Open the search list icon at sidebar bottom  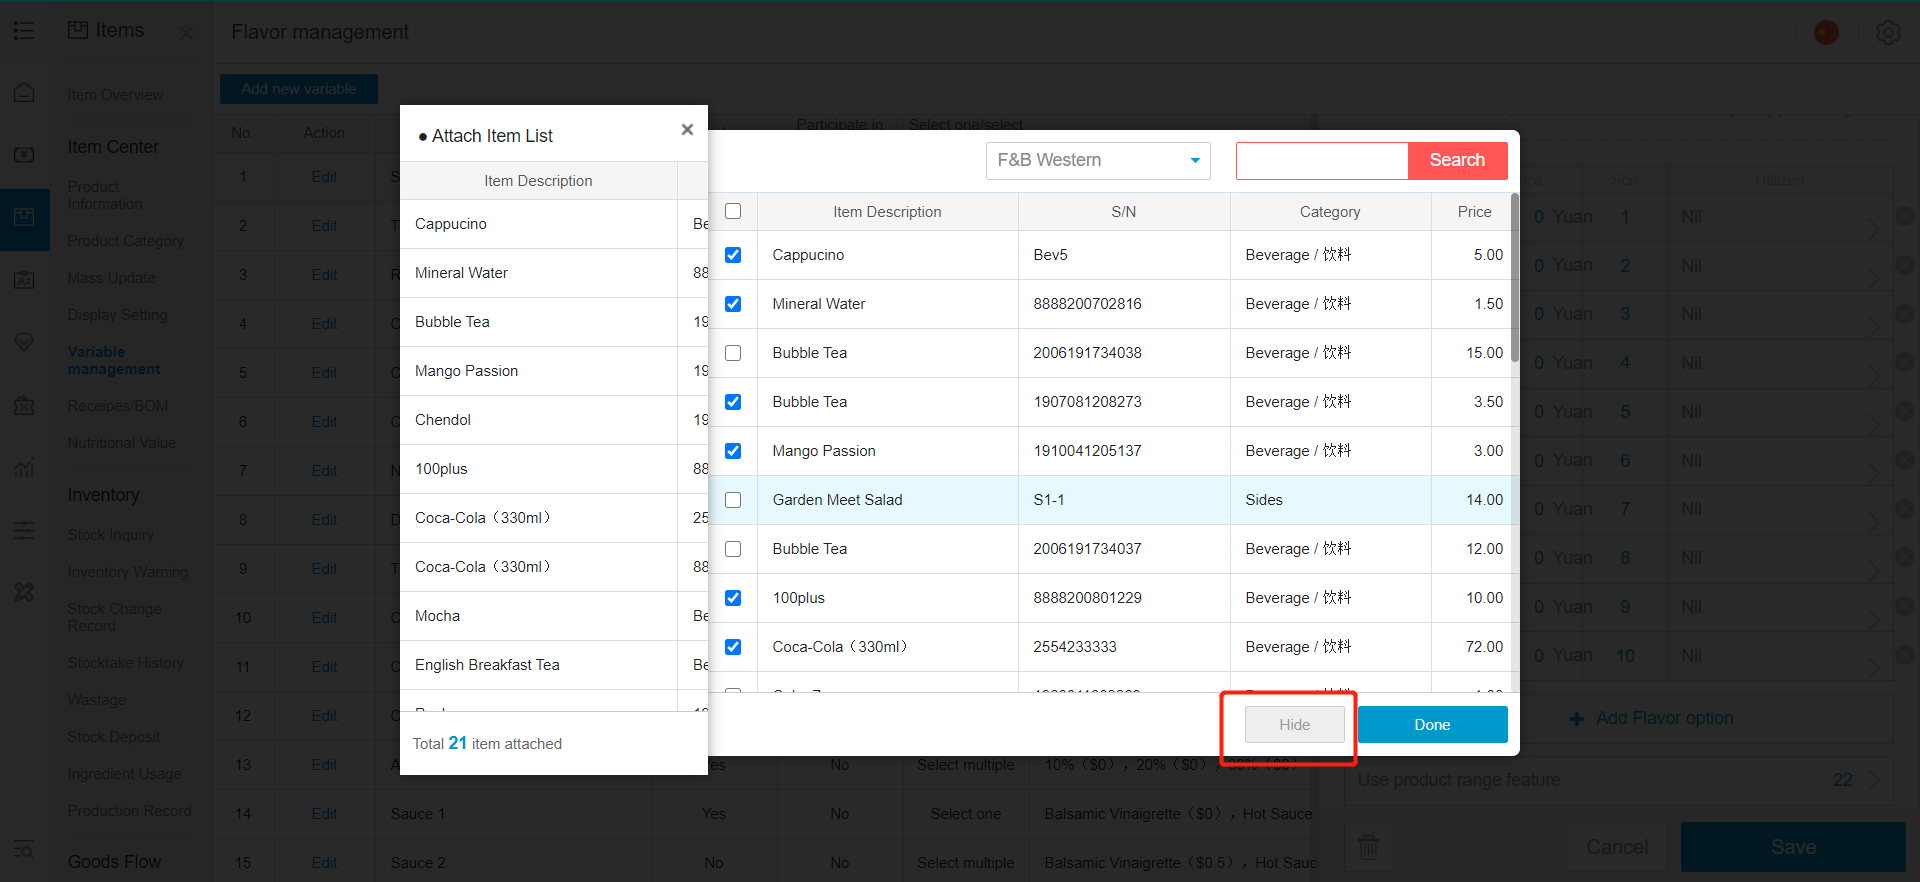point(24,850)
